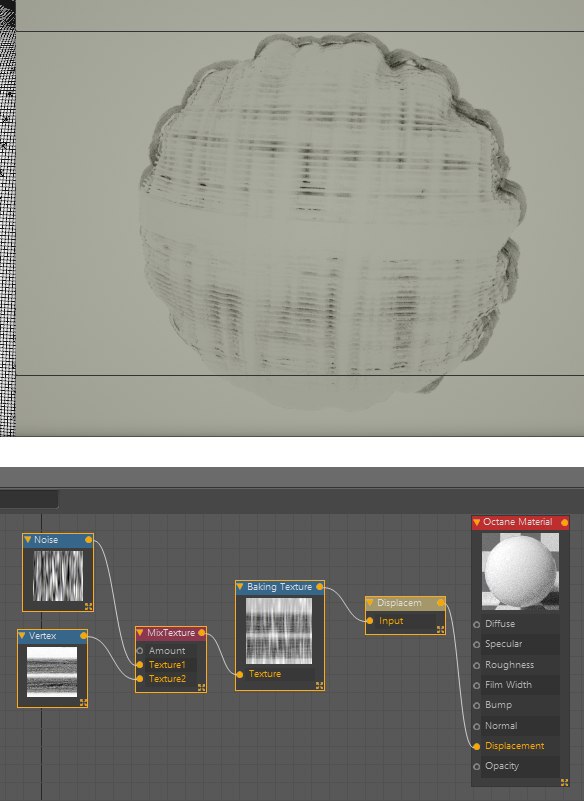This screenshot has width=584, height=801.
Task: Click the Vertex node output port
Action: [83, 635]
